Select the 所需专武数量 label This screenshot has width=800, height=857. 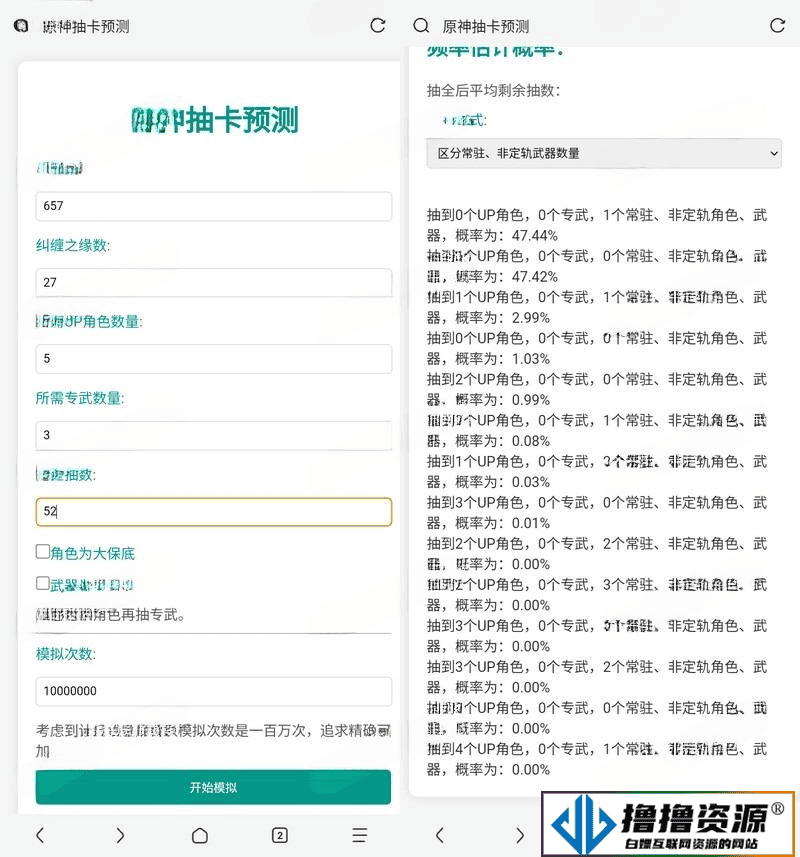(x=80, y=398)
